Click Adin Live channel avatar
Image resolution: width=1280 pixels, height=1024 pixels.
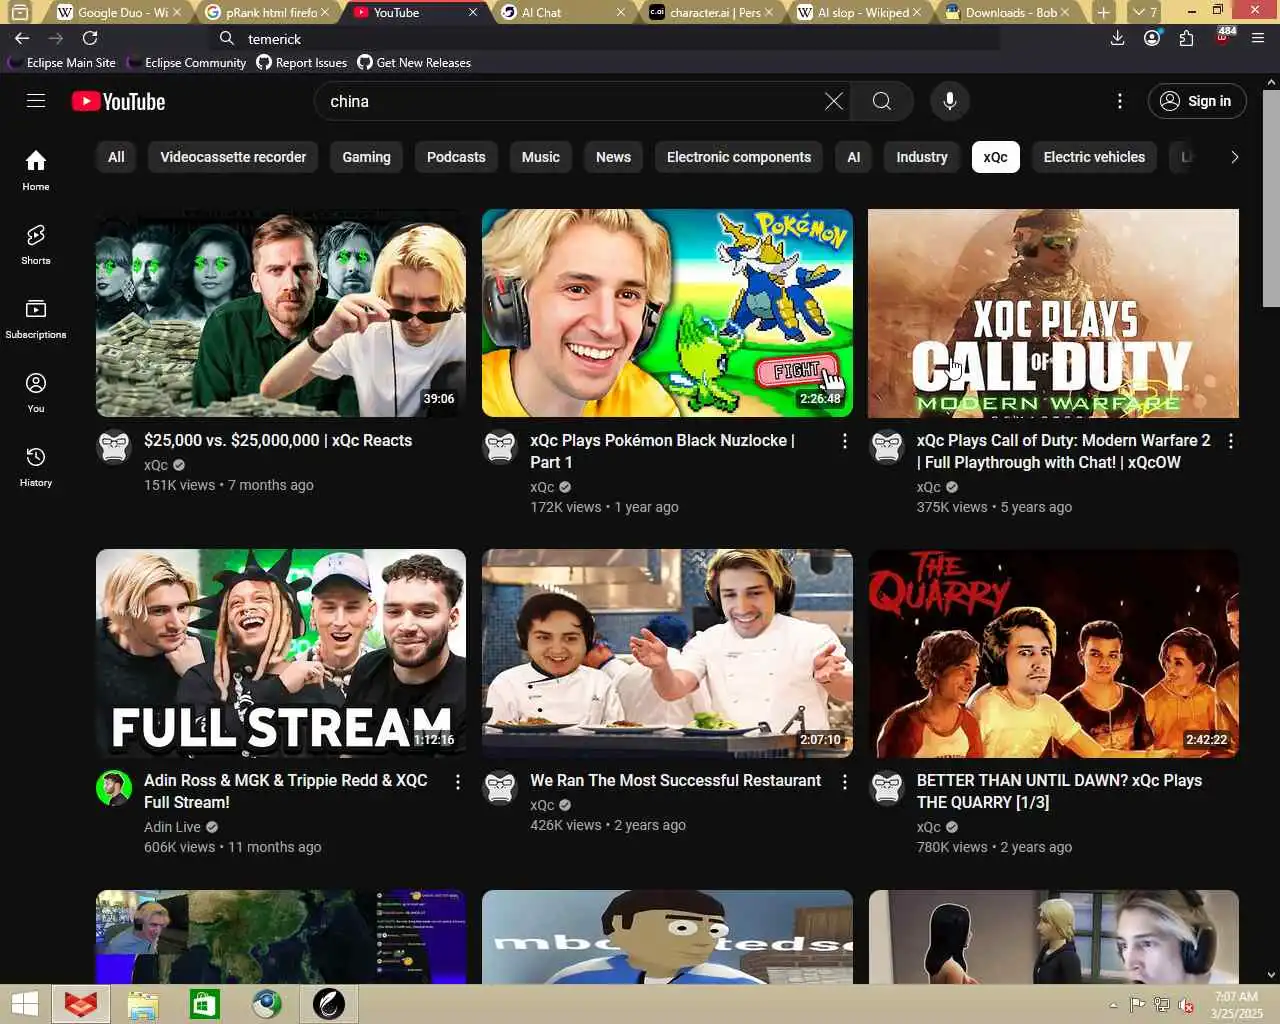114,788
